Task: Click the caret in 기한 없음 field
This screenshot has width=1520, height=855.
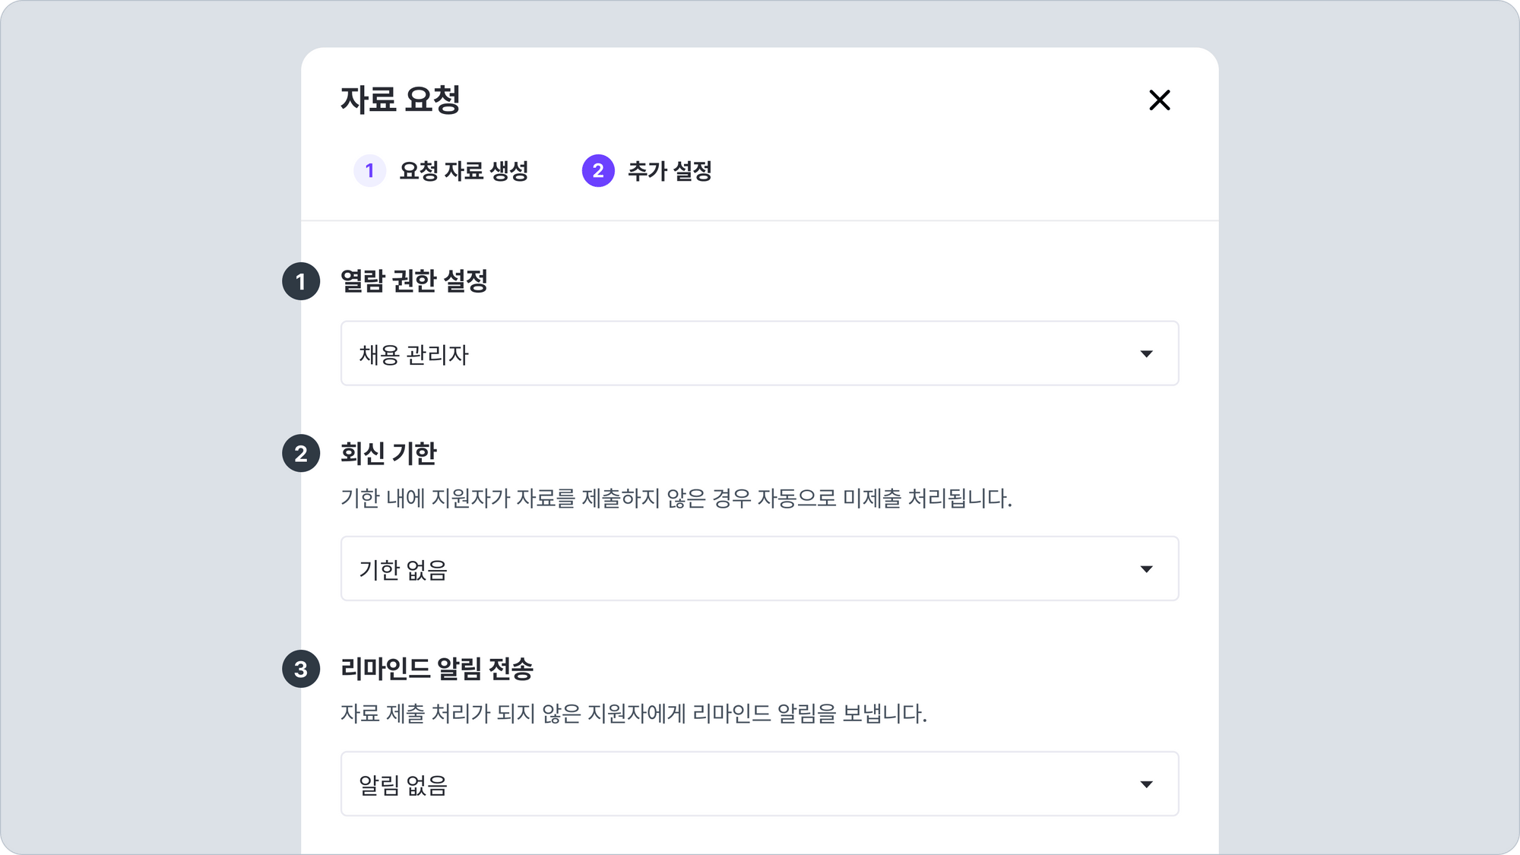Action: [1146, 569]
